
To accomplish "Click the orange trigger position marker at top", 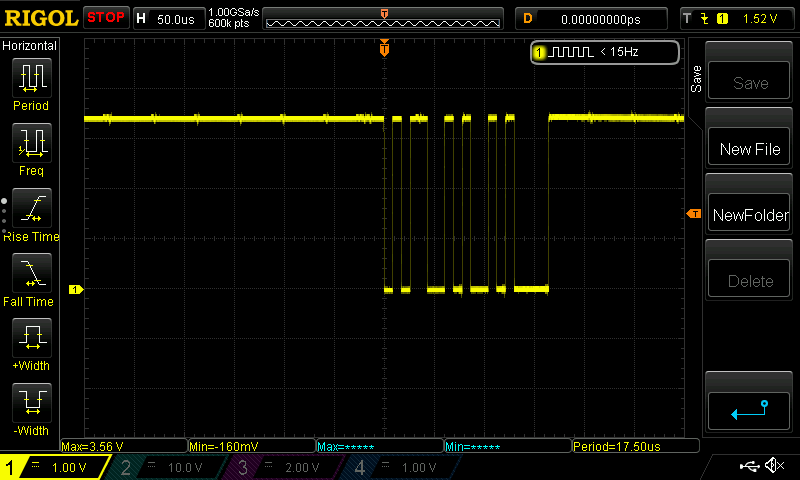I will pyautogui.click(x=384, y=48).
